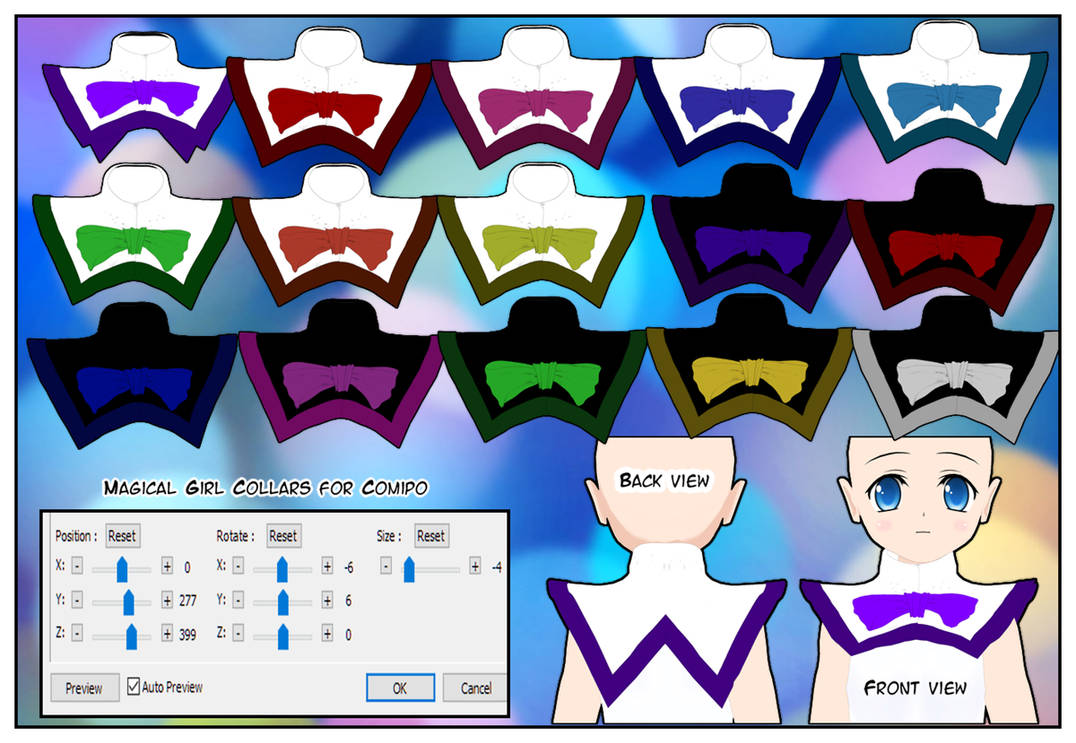Click the Size Reset button
Viewport: 1076px width, 743px height.
coord(432,536)
